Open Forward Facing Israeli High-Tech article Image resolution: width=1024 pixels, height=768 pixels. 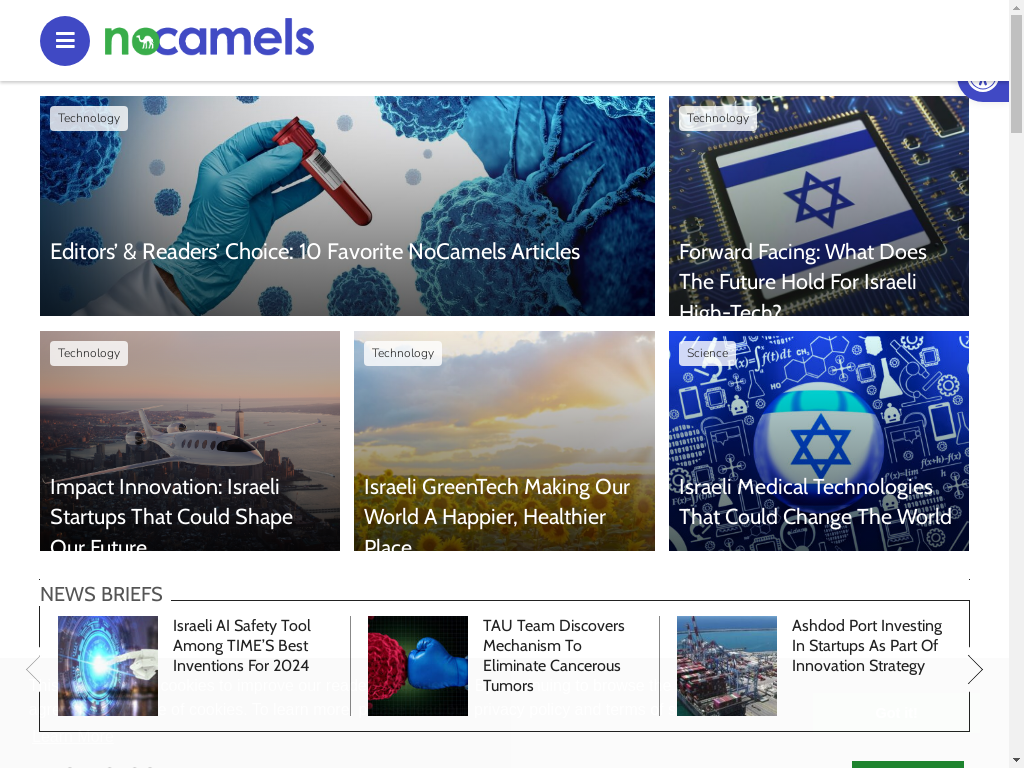point(803,281)
